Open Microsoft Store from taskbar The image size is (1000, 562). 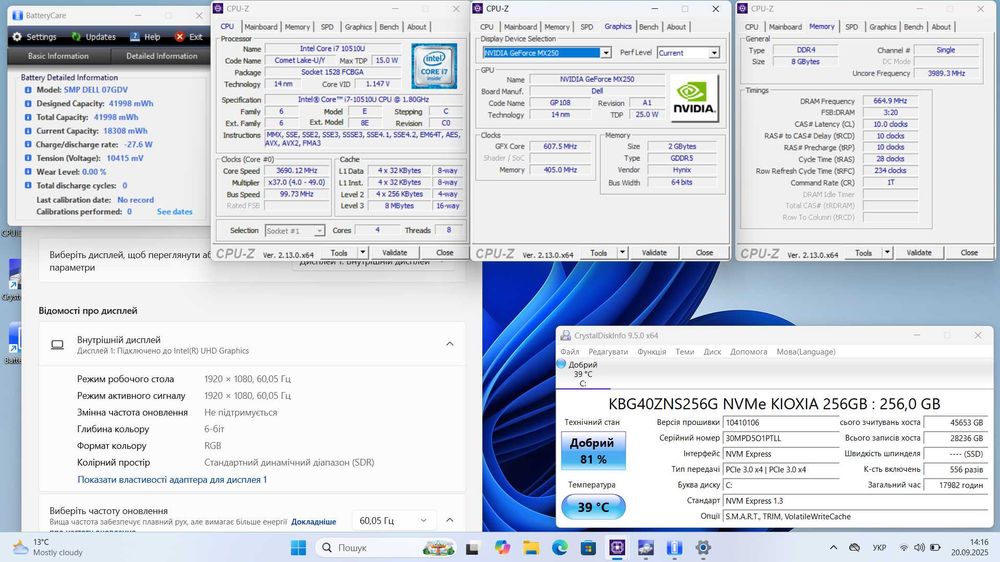tap(588, 547)
